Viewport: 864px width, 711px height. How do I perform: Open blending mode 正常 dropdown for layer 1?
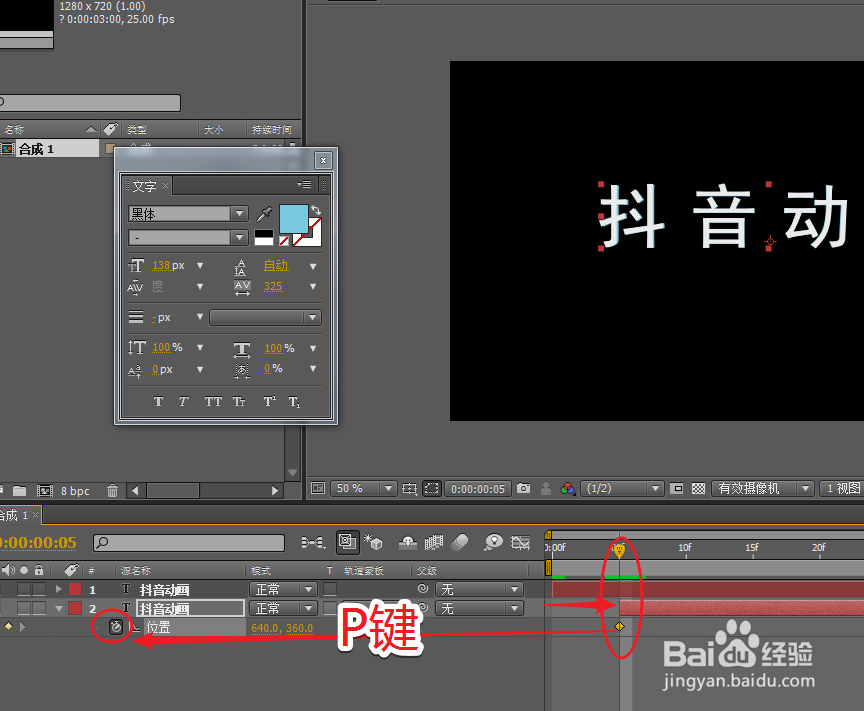click(x=283, y=589)
